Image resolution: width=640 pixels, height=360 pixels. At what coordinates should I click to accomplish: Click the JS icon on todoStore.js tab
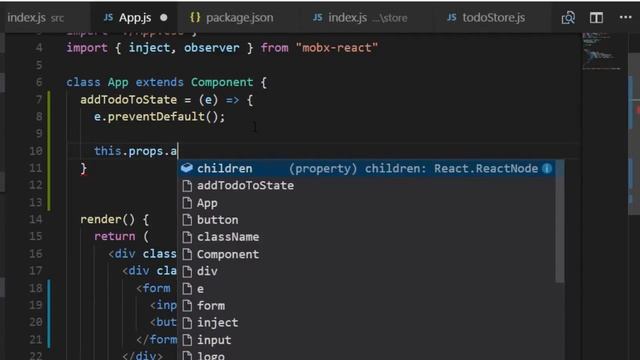pos(451,18)
